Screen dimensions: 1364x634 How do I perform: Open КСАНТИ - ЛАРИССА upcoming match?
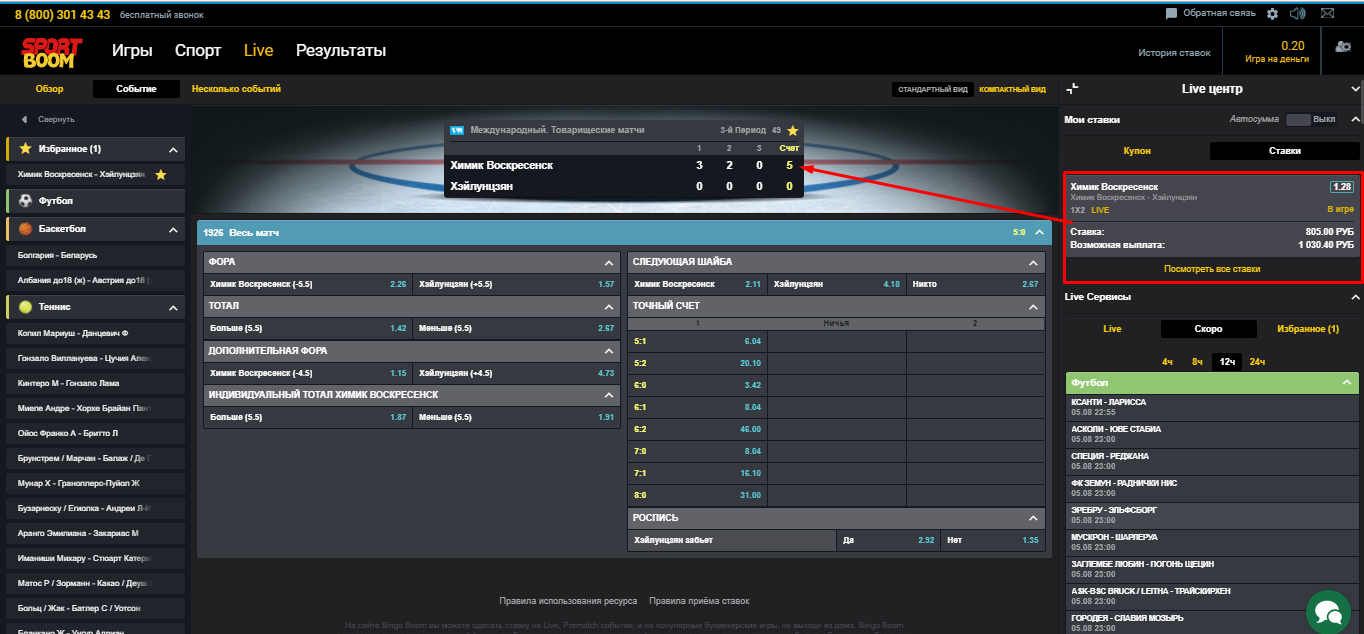click(1213, 406)
